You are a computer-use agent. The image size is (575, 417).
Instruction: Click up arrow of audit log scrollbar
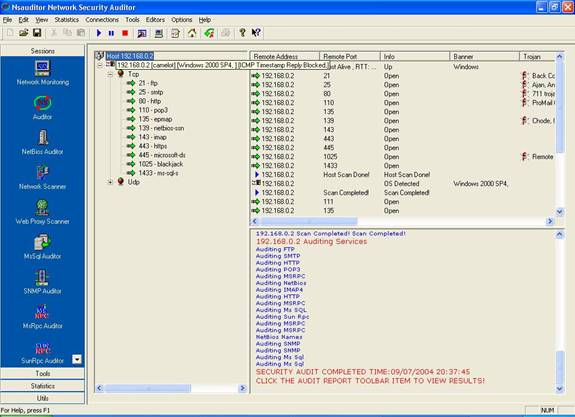tap(559, 235)
